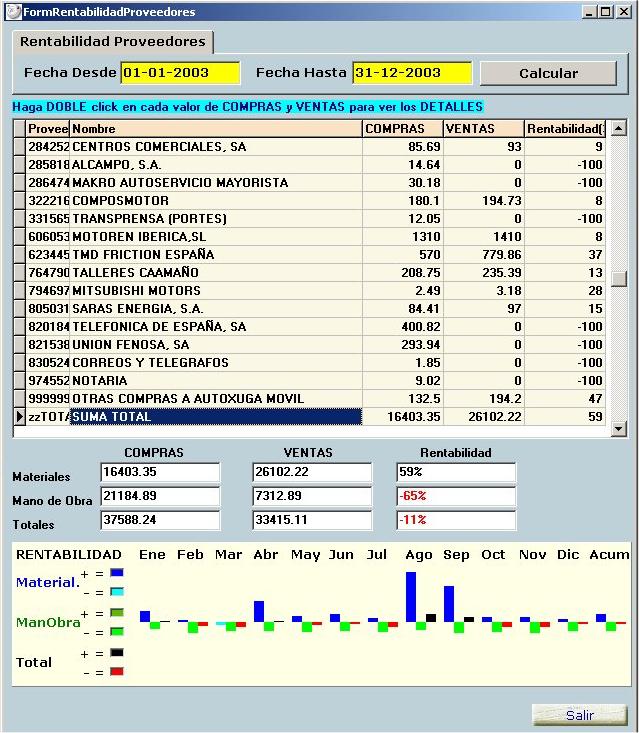The height and width of the screenshot is (733, 639).
Task: Click Totales VENTAS field 33415.11
Action: 312,520
